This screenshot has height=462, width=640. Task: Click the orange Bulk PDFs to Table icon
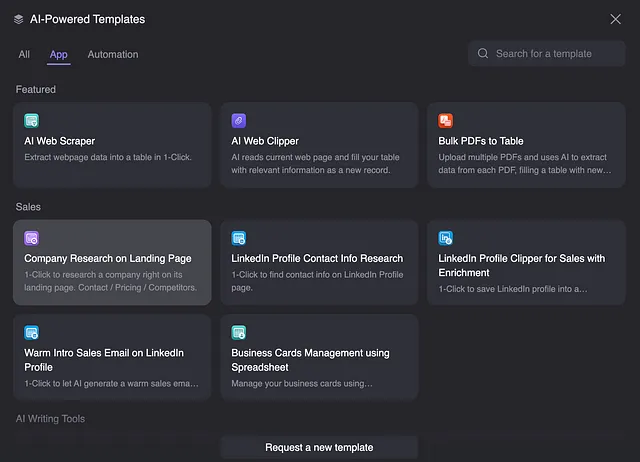(x=446, y=121)
